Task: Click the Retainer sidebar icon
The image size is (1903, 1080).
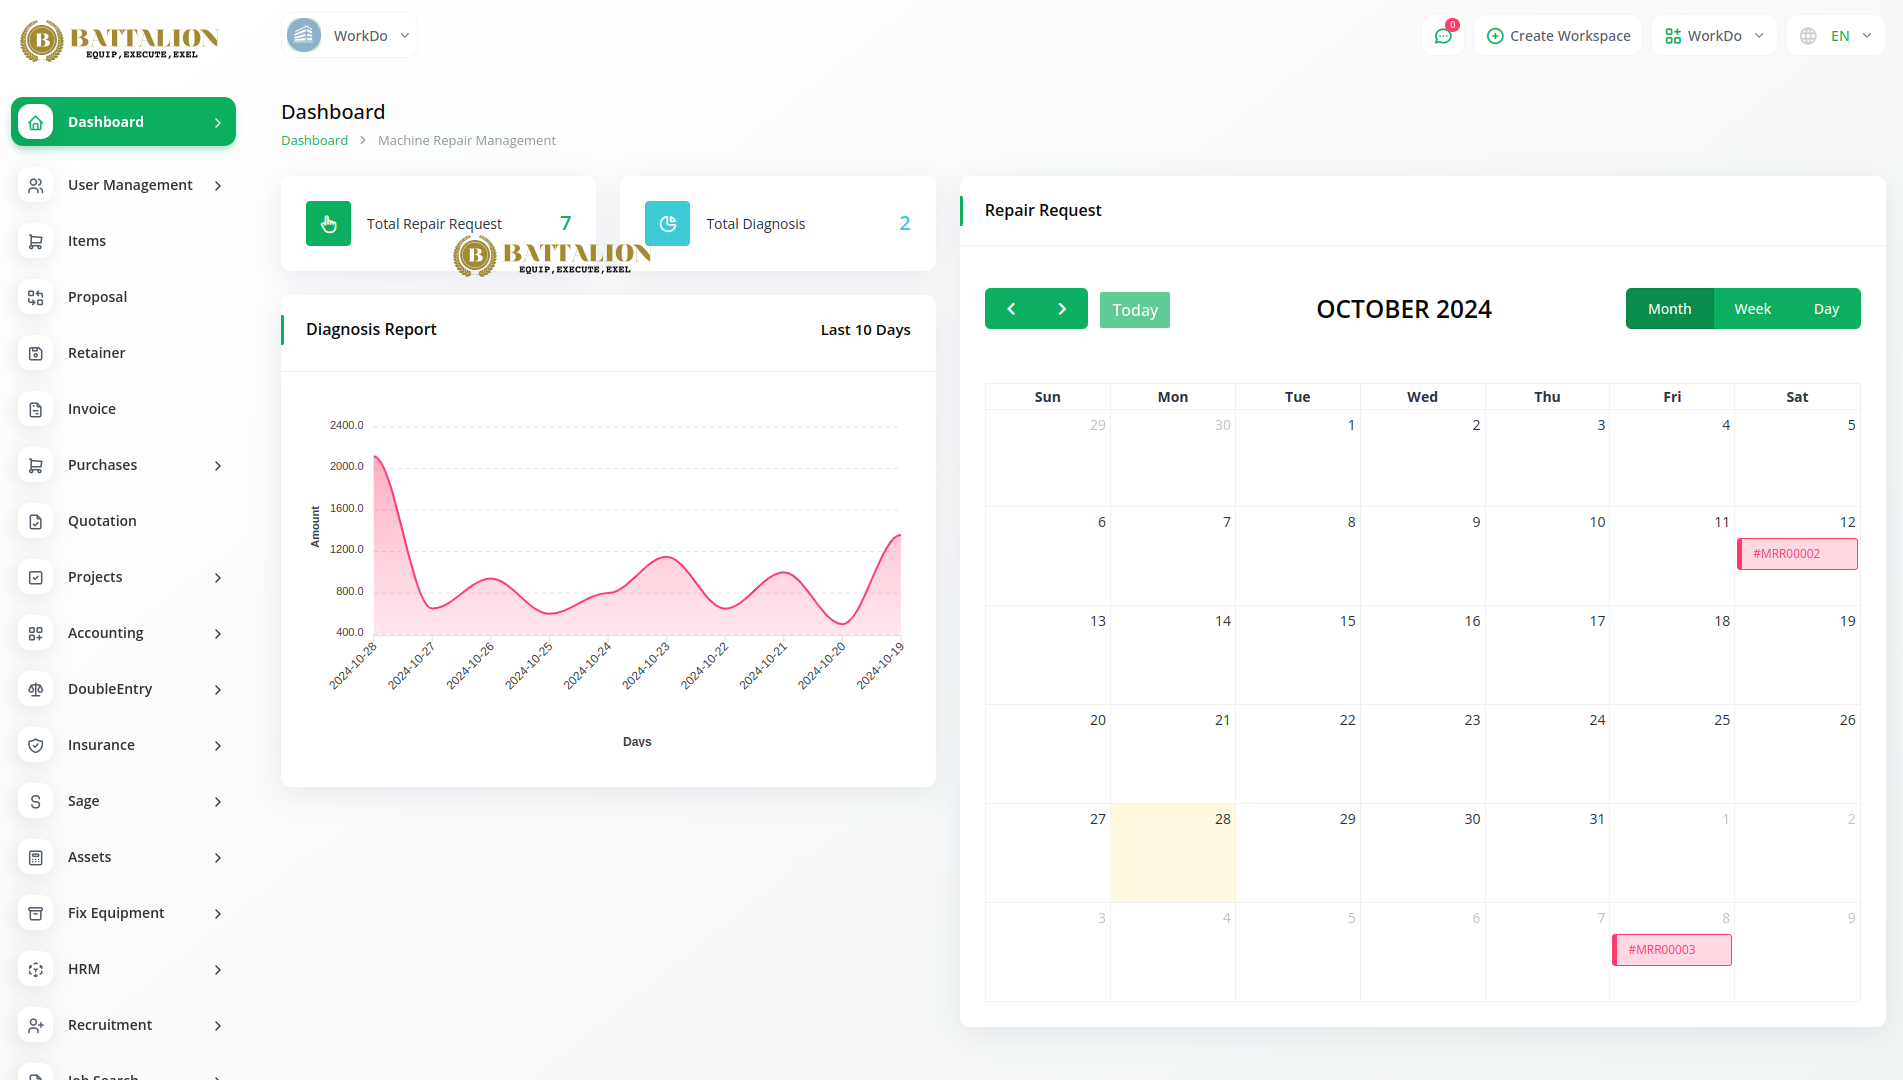Action: pos(36,353)
